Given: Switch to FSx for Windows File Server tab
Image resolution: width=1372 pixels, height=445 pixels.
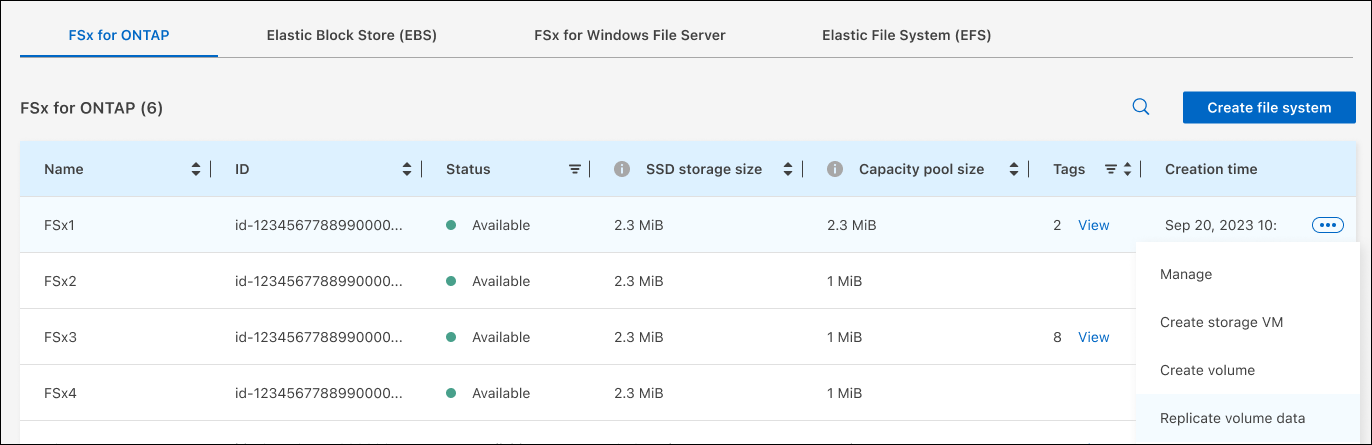Looking at the screenshot, I should tap(629, 35).
